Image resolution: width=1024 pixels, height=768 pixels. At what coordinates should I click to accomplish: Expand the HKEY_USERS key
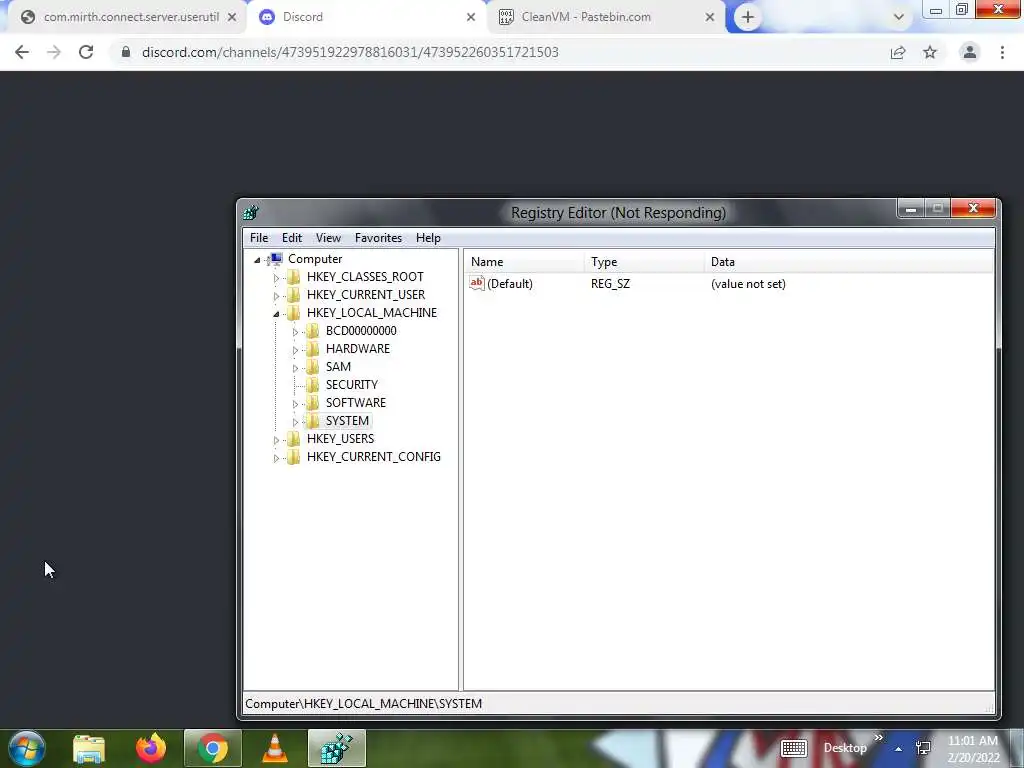point(276,440)
